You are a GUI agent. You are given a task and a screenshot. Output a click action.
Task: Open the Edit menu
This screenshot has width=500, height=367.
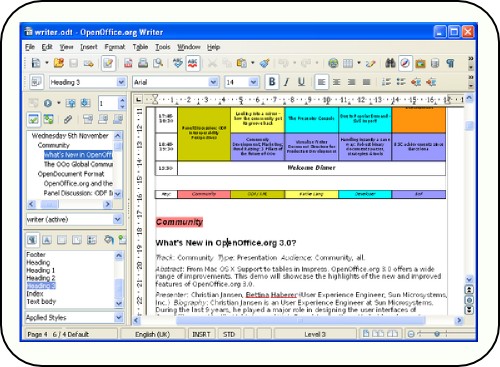[x=47, y=47]
